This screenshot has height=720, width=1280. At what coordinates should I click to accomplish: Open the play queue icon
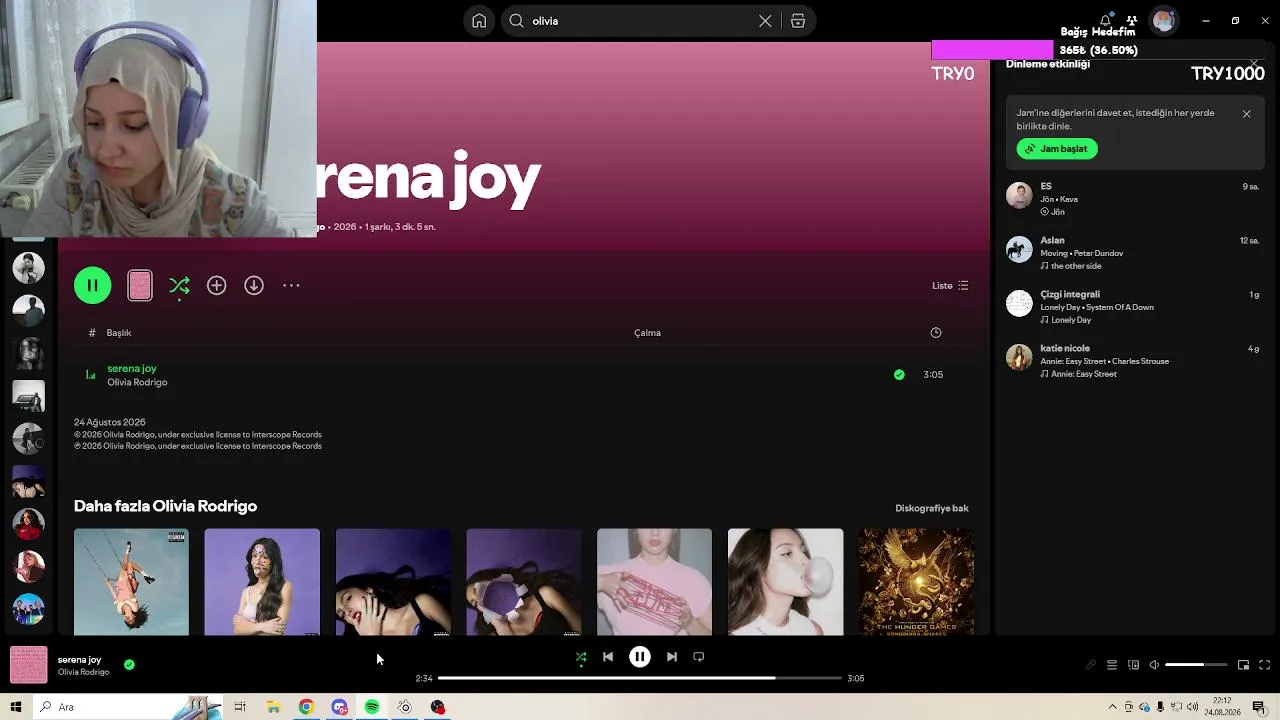coord(1112,665)
